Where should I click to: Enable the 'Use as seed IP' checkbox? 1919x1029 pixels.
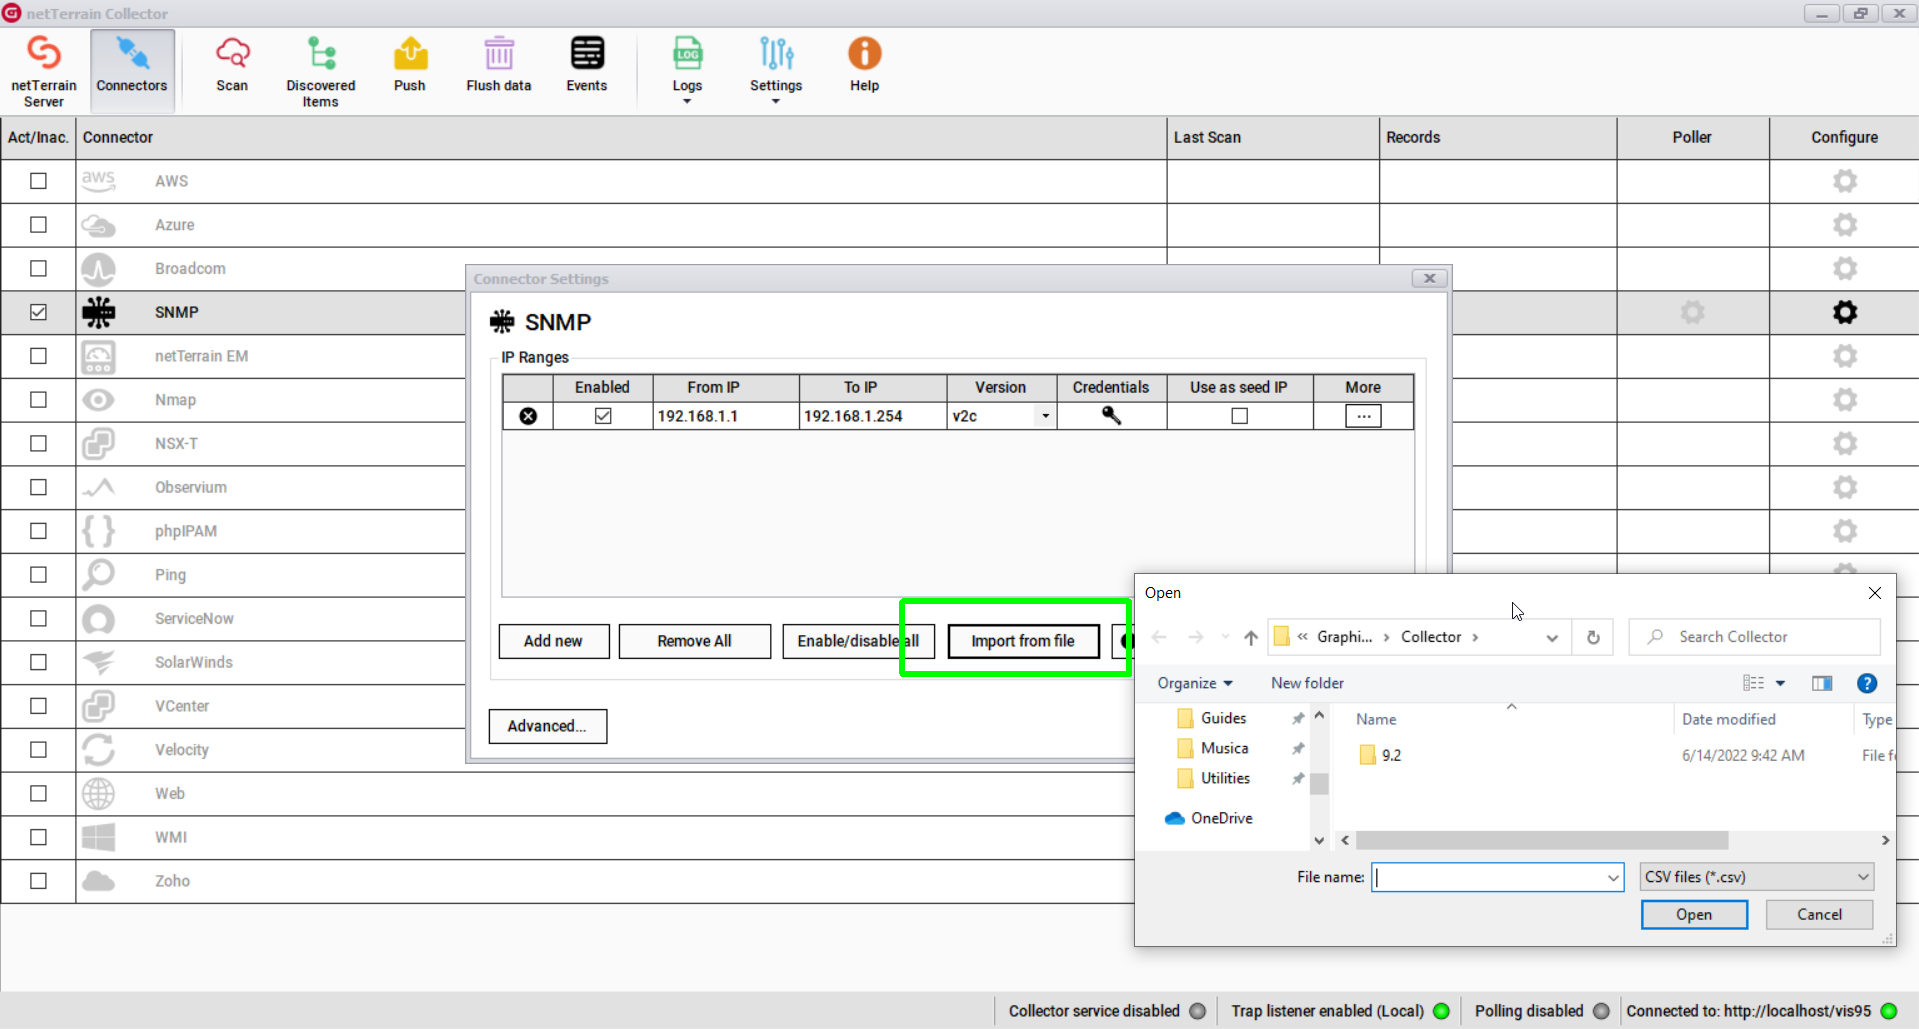pos(1239,416)
